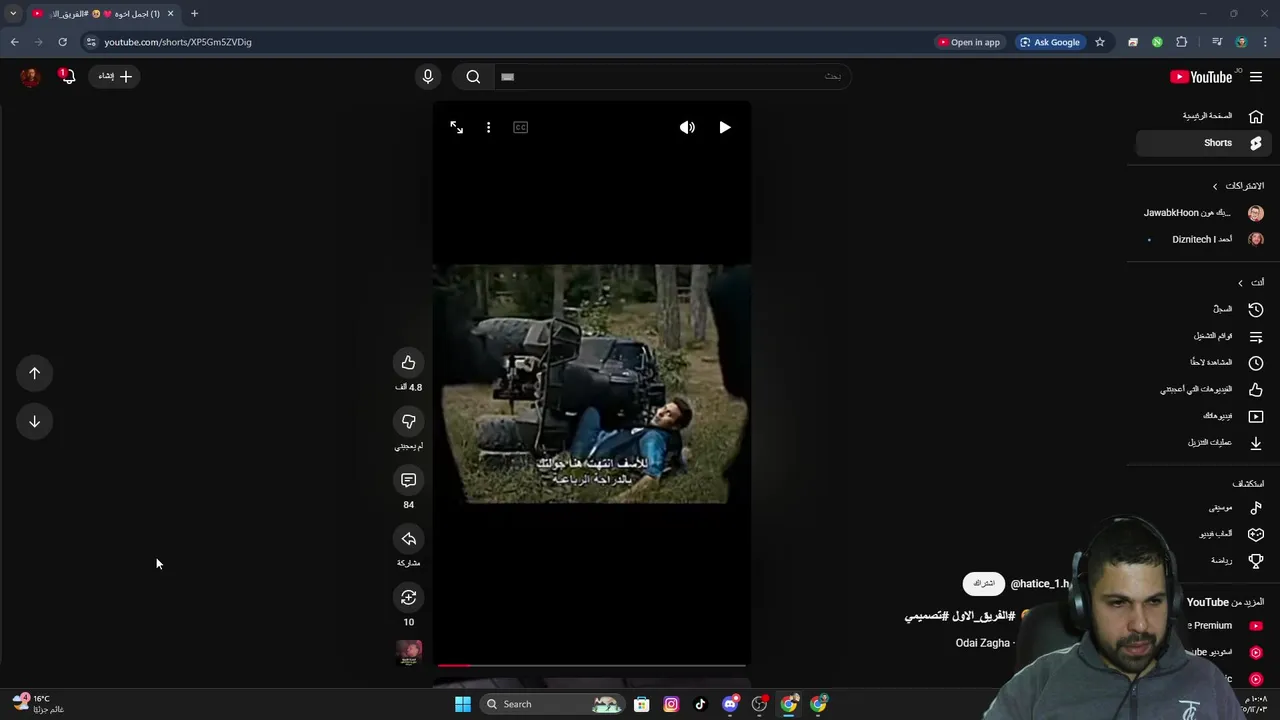
Task: Click the youtube.com/shorts URL in address bar
Action: pos(178,42)
